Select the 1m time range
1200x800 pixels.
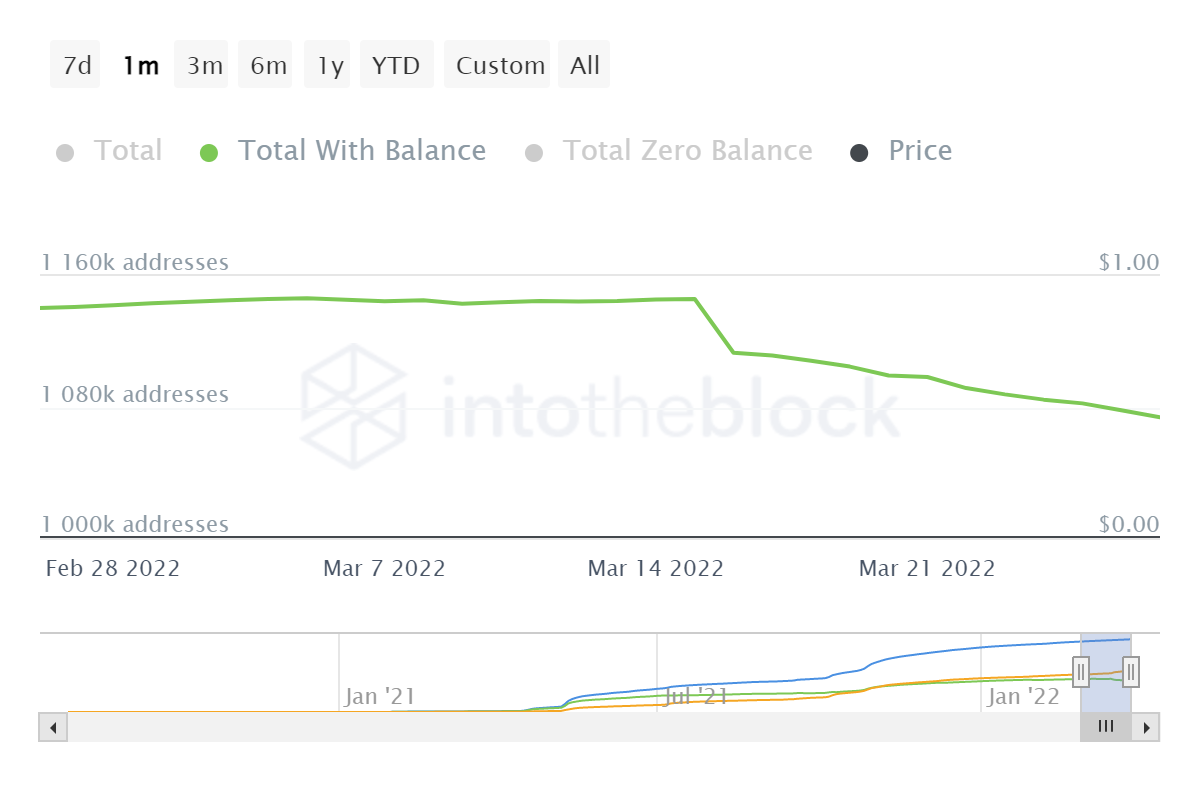coord(140,66)
